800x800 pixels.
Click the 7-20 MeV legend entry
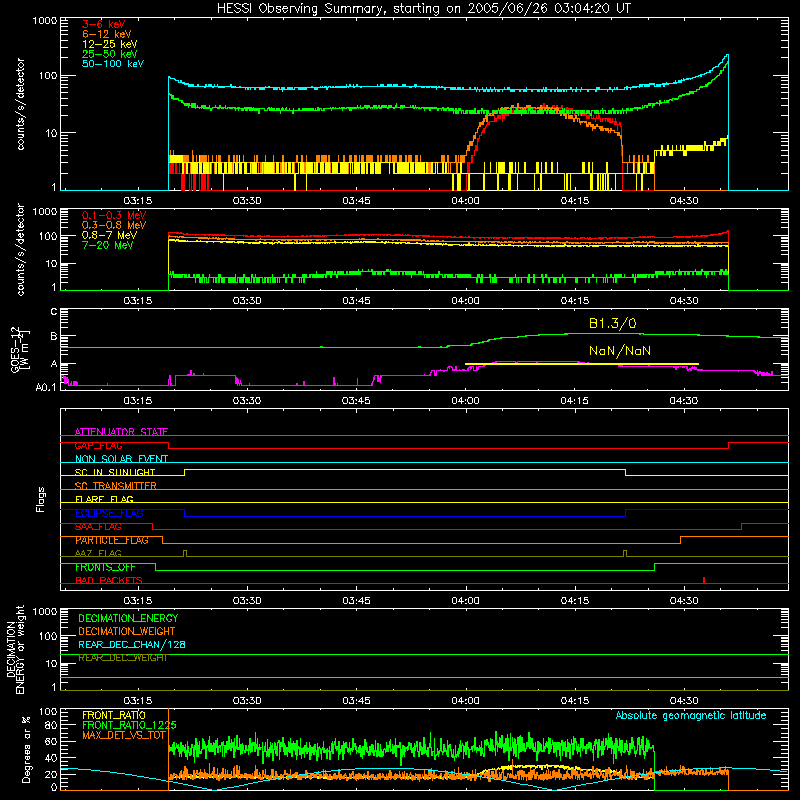[108, 245]
